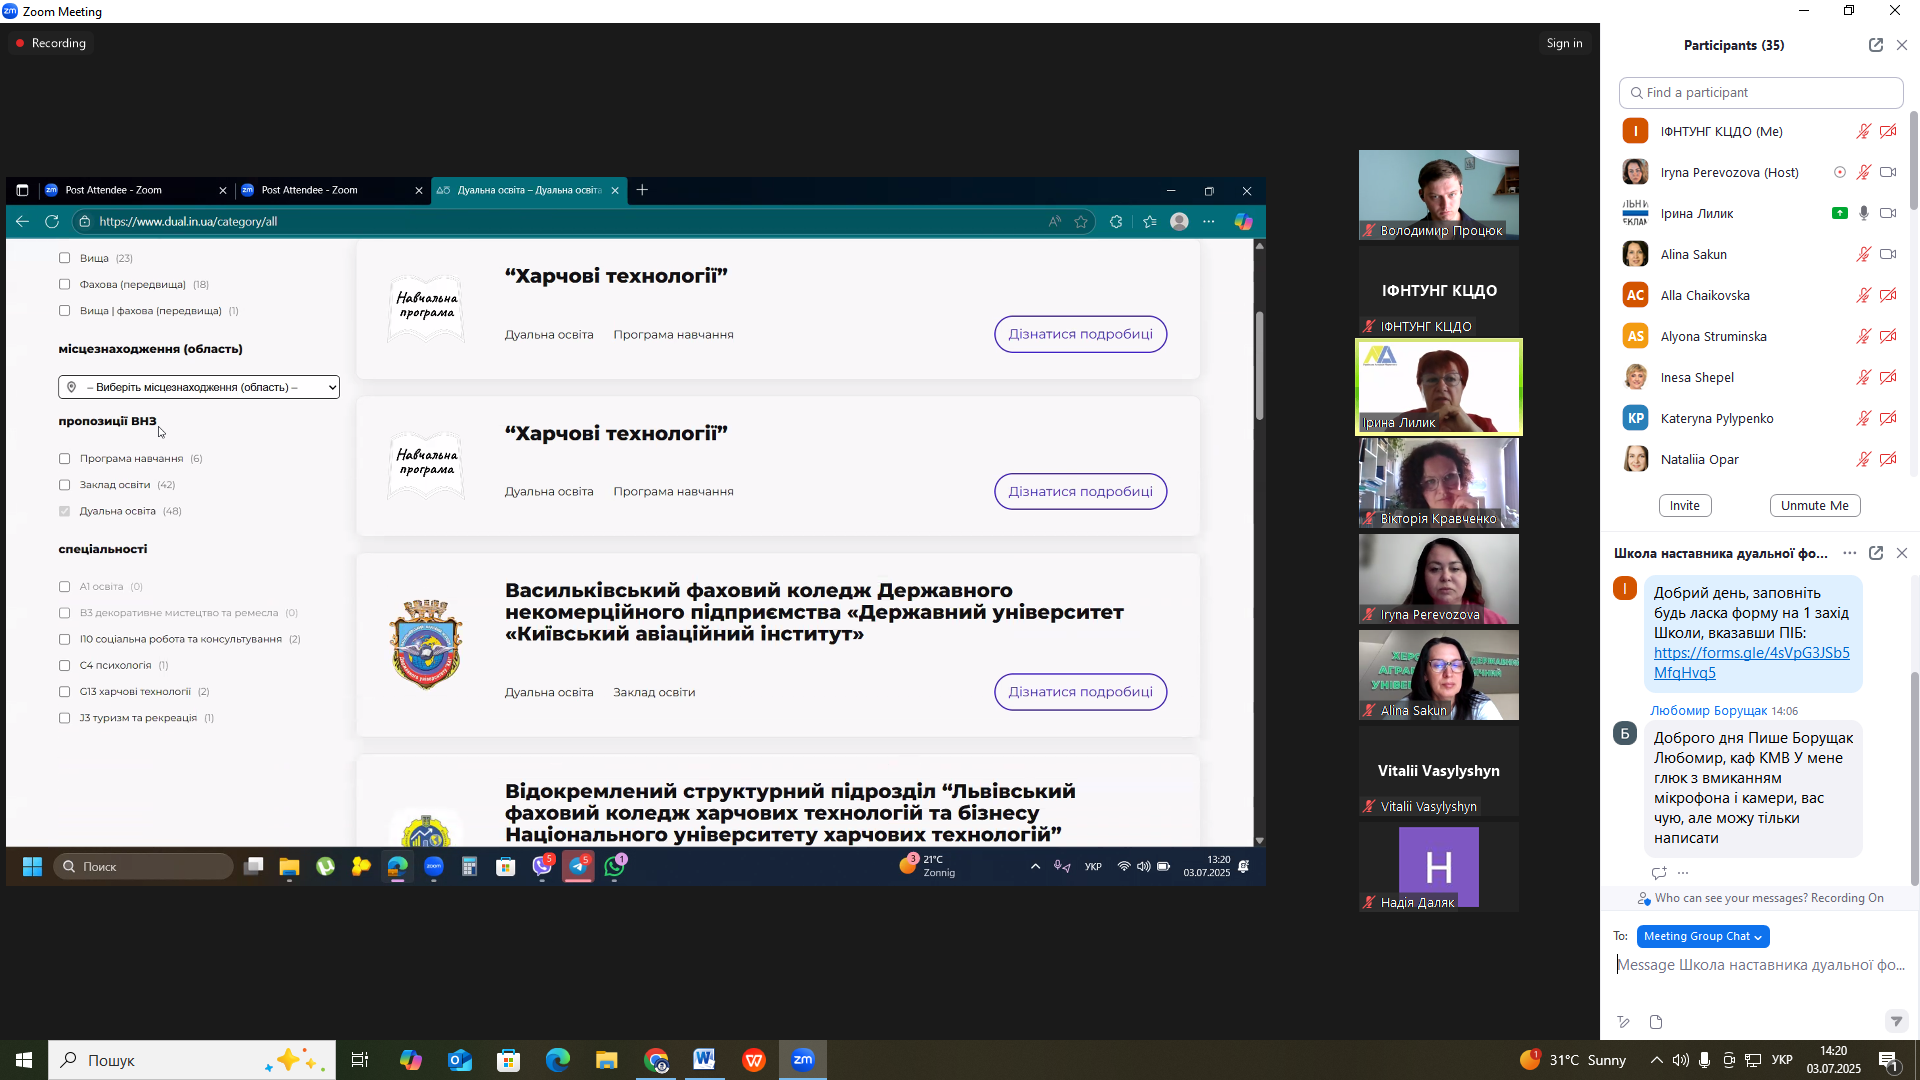
Task: Tick the C4 психологія checkbox
Action: click(x=65, y=665)
